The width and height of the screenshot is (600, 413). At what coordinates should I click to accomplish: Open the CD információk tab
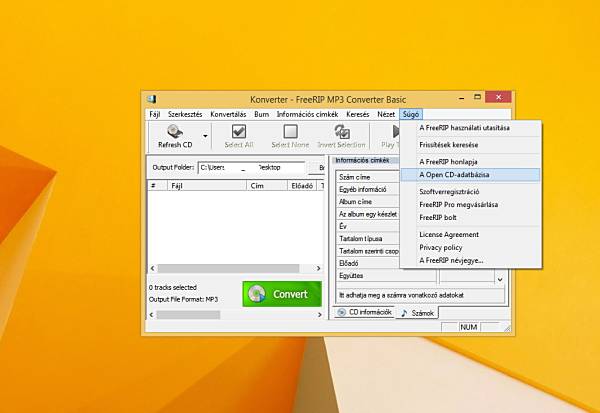coord(365,312)
